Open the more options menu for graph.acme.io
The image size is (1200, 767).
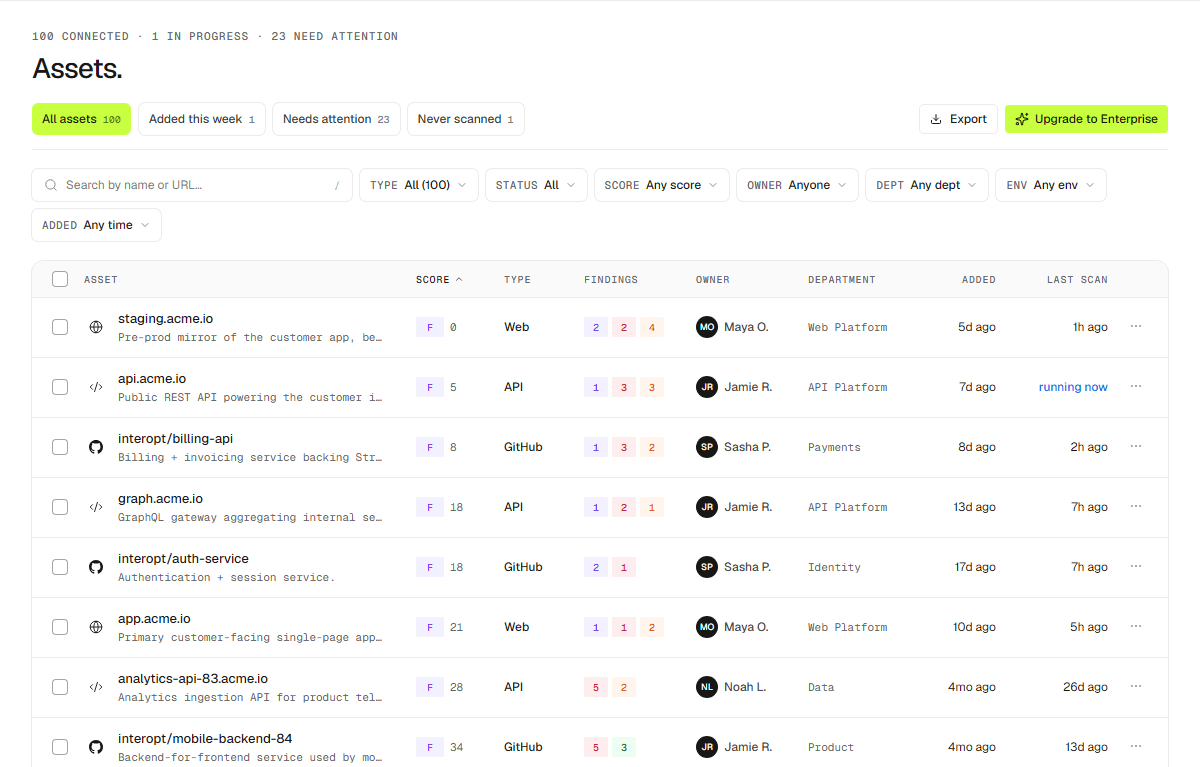(x=1136, y=506)
